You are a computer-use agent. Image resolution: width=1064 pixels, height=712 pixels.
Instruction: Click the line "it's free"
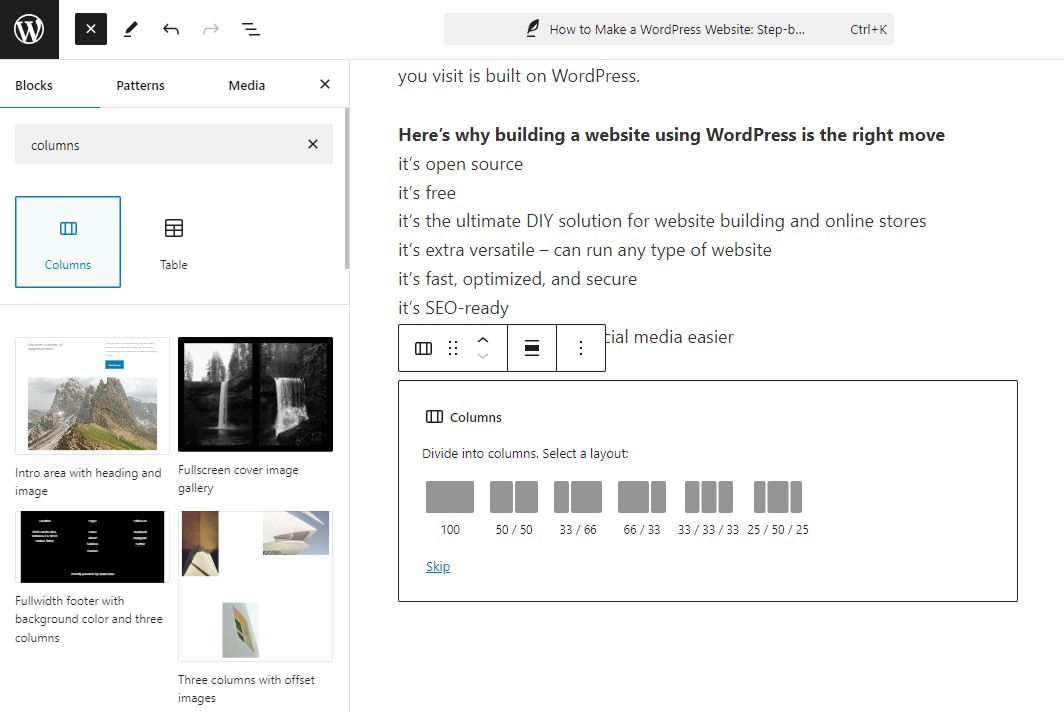pyautogui.click(x=427, y=193)
